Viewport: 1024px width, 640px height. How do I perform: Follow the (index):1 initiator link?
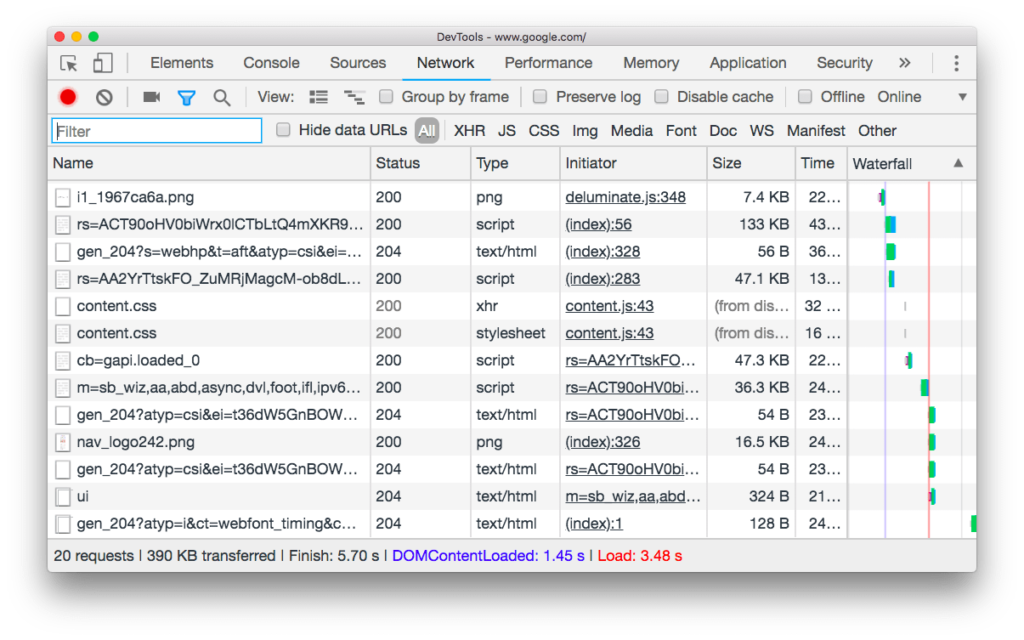[x=594, y=524]
